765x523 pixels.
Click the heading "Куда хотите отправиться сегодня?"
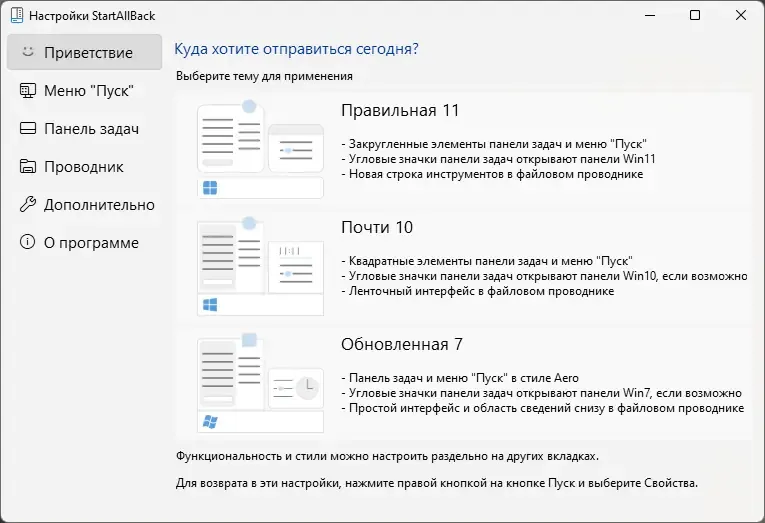click(297, 49)
